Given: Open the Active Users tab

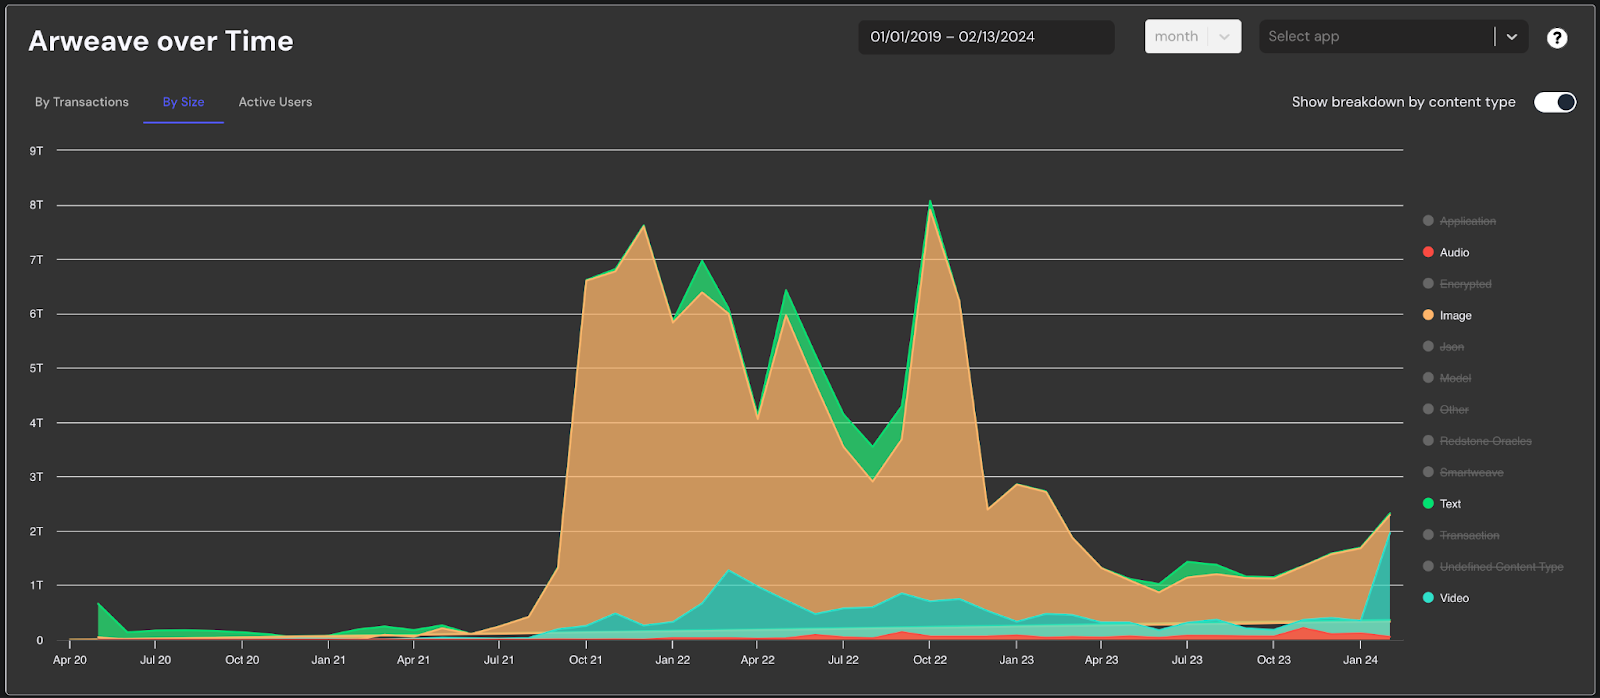Looking at the screenshot, I should click(x=275, y=102).
